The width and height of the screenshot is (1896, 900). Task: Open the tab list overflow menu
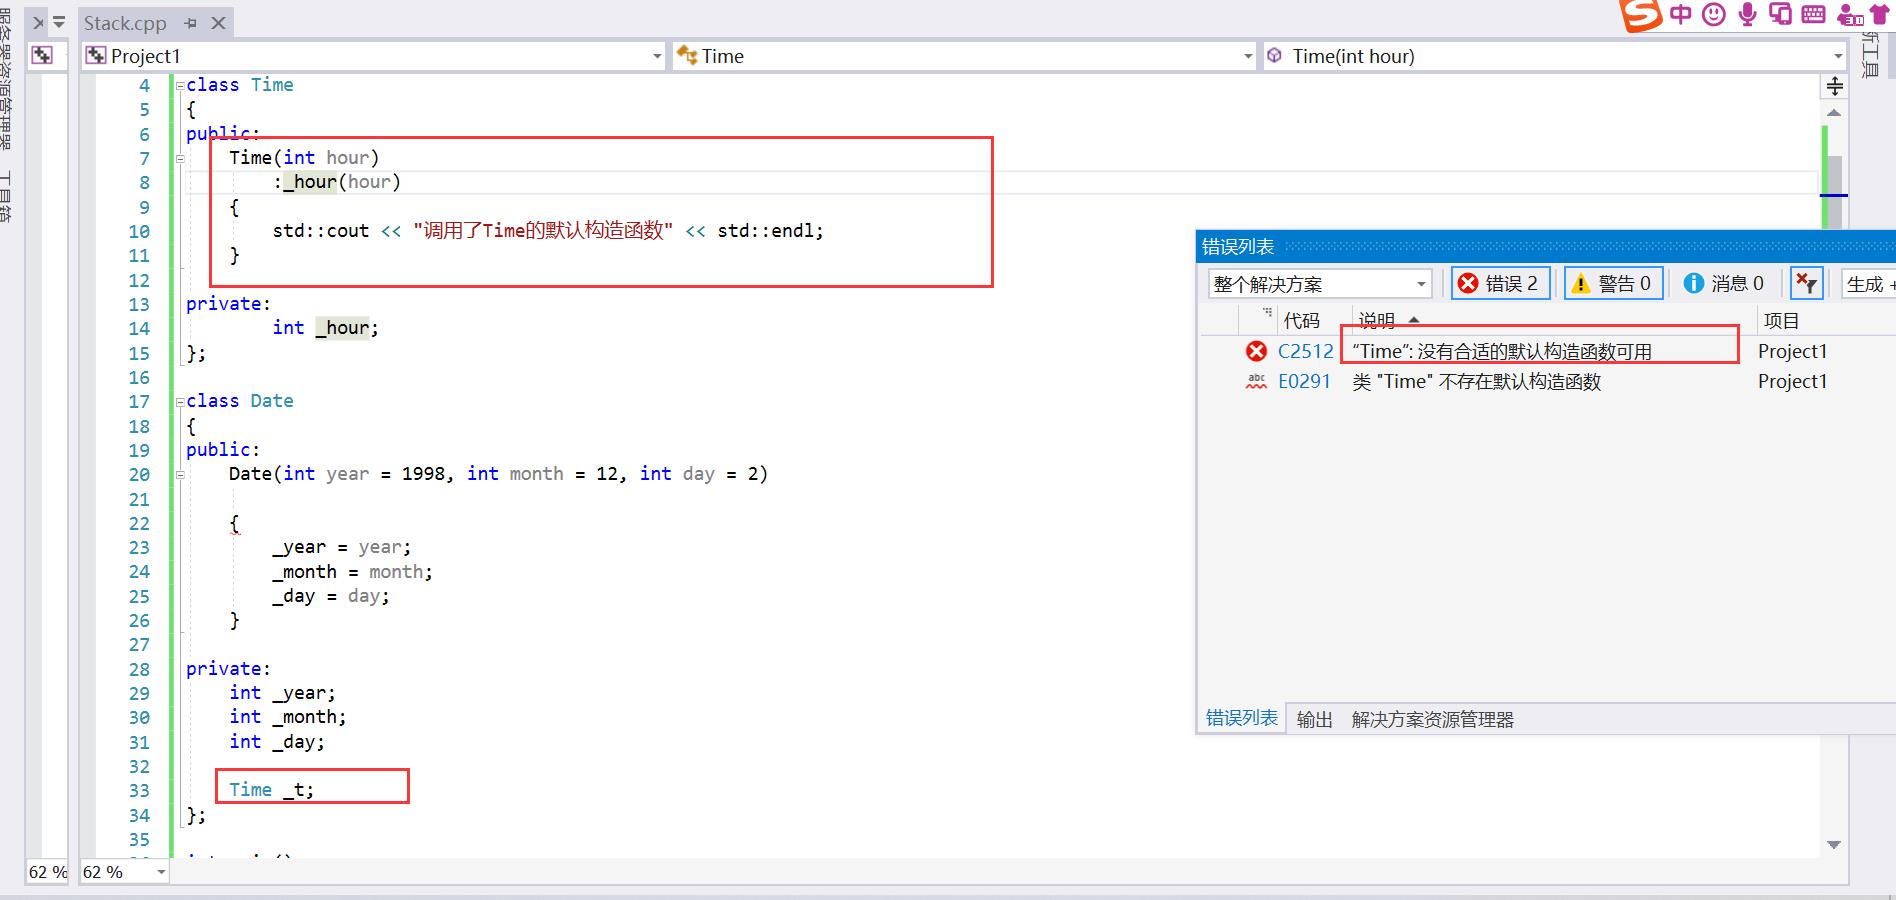[59, 21]
